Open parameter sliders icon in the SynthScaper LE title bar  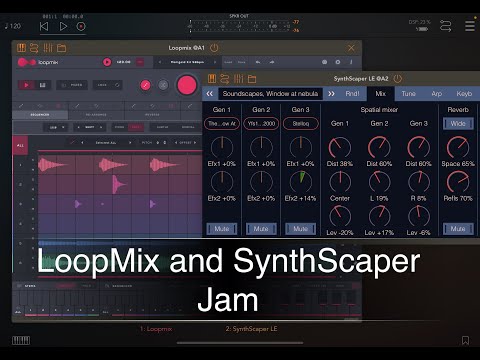[x=238, y=79]
